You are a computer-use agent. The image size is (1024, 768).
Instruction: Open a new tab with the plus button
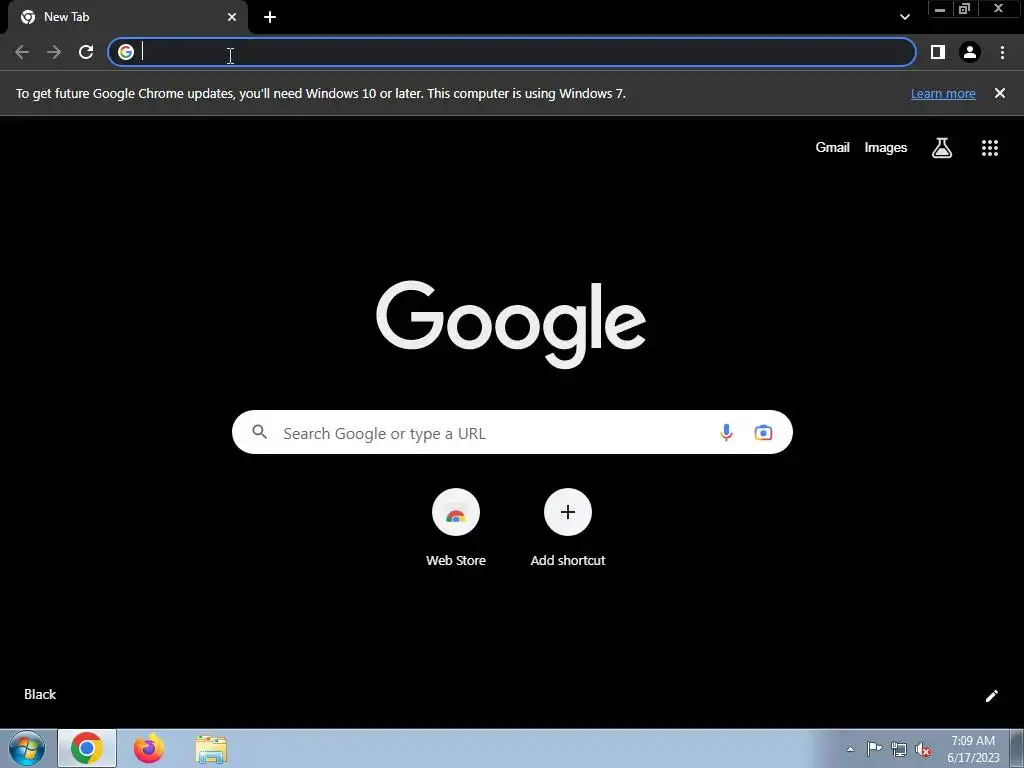click(x=270, y=17)
